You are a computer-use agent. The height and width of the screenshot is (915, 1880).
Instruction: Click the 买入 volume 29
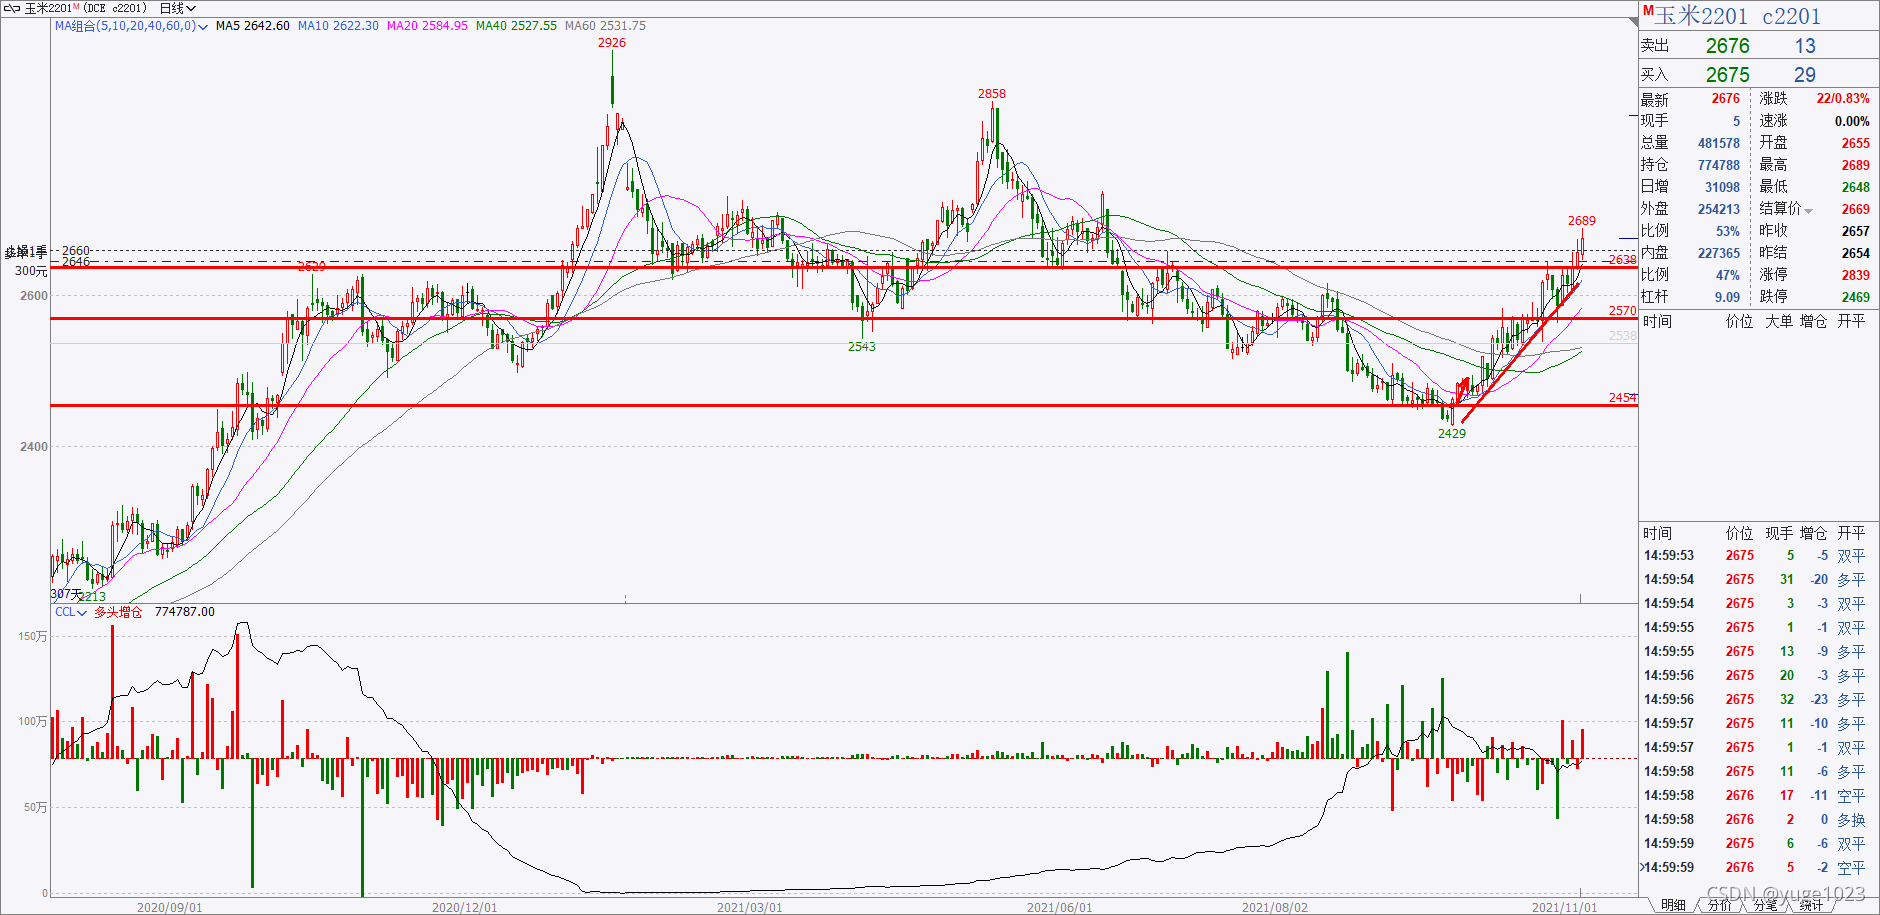pyautogui.click(x=1805, y=75)
